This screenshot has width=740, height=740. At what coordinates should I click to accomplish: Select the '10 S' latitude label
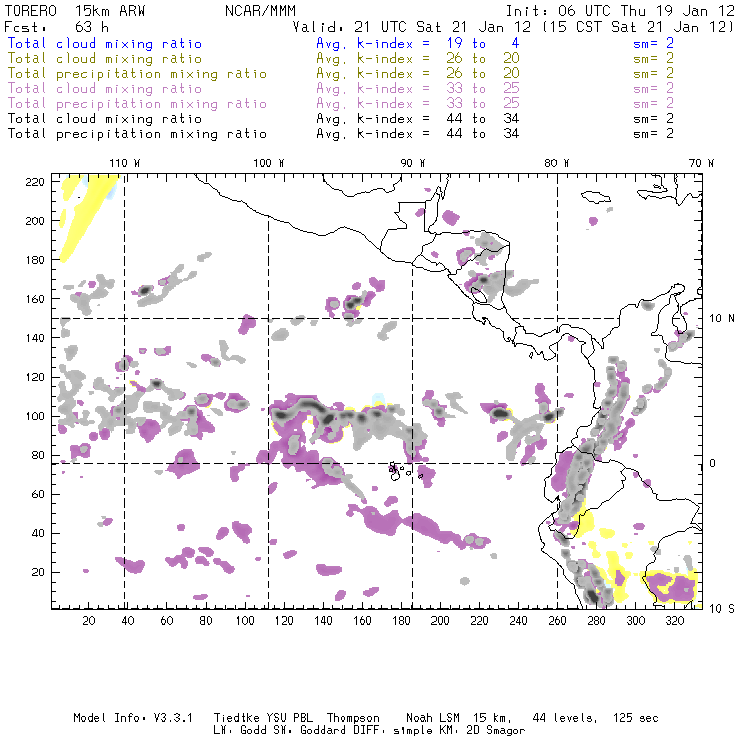[x=722, y=608]
